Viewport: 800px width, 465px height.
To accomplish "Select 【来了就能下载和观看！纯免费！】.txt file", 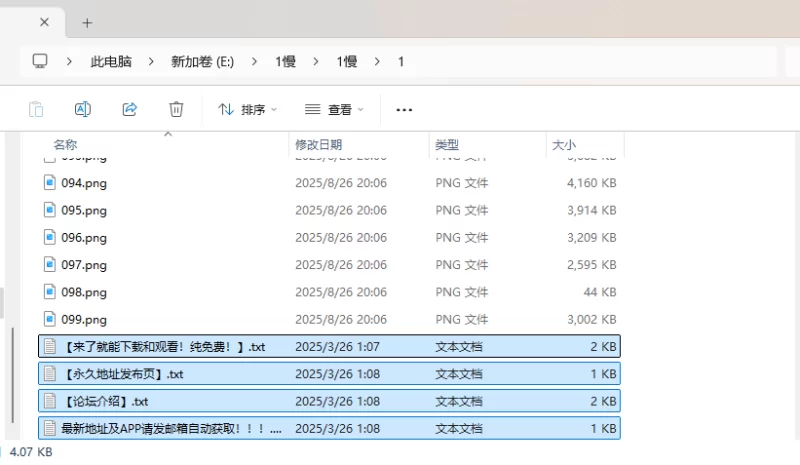I will [329, 347].
